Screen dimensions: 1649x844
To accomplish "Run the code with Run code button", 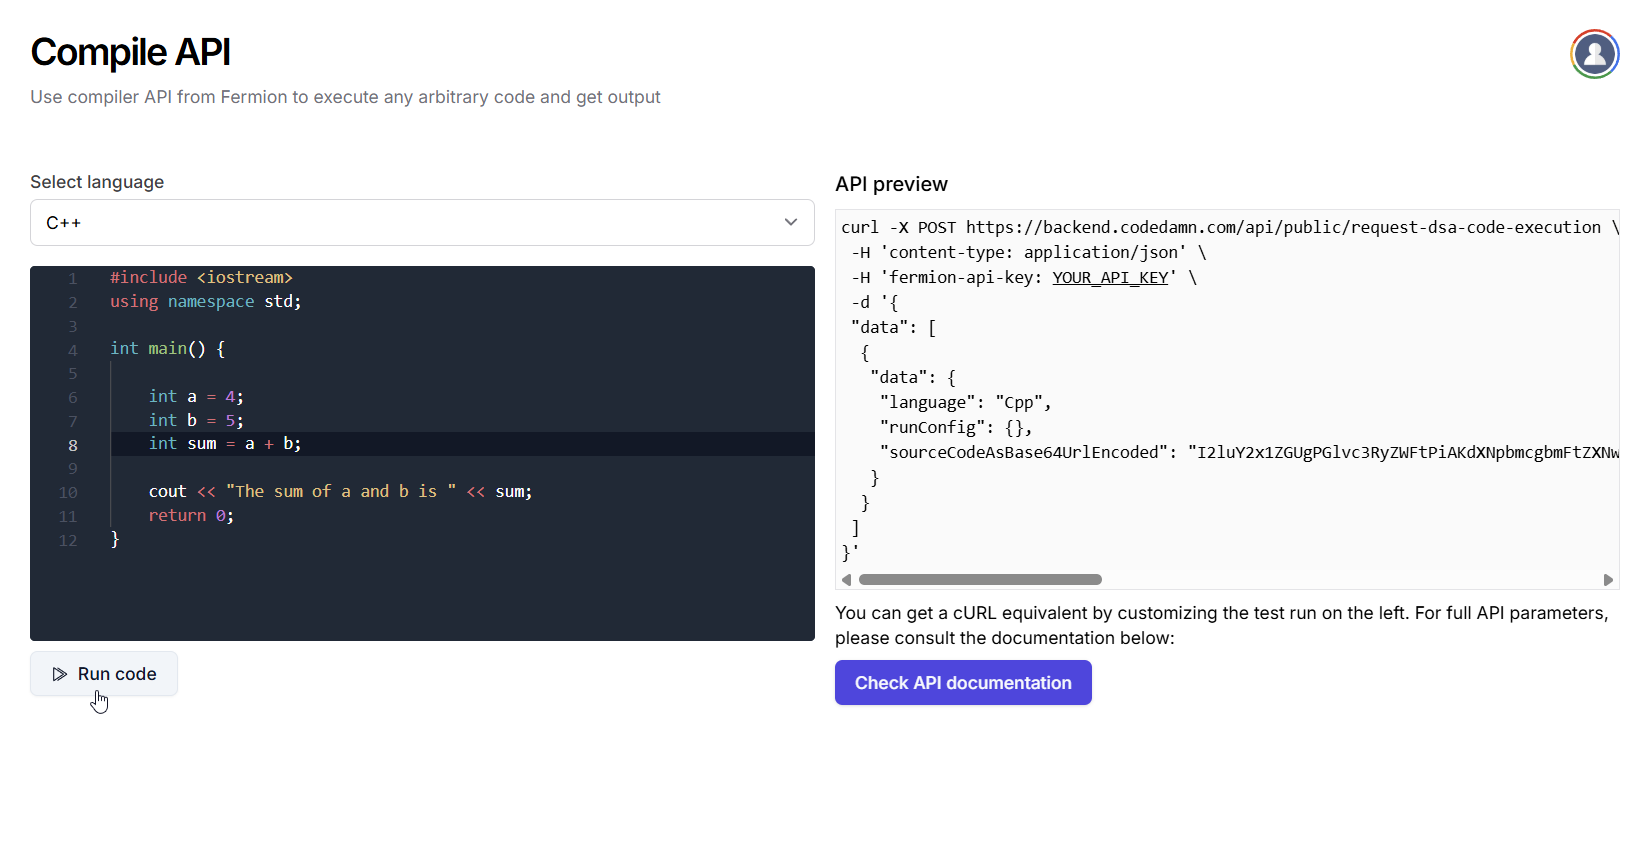I will coord(104,674).
